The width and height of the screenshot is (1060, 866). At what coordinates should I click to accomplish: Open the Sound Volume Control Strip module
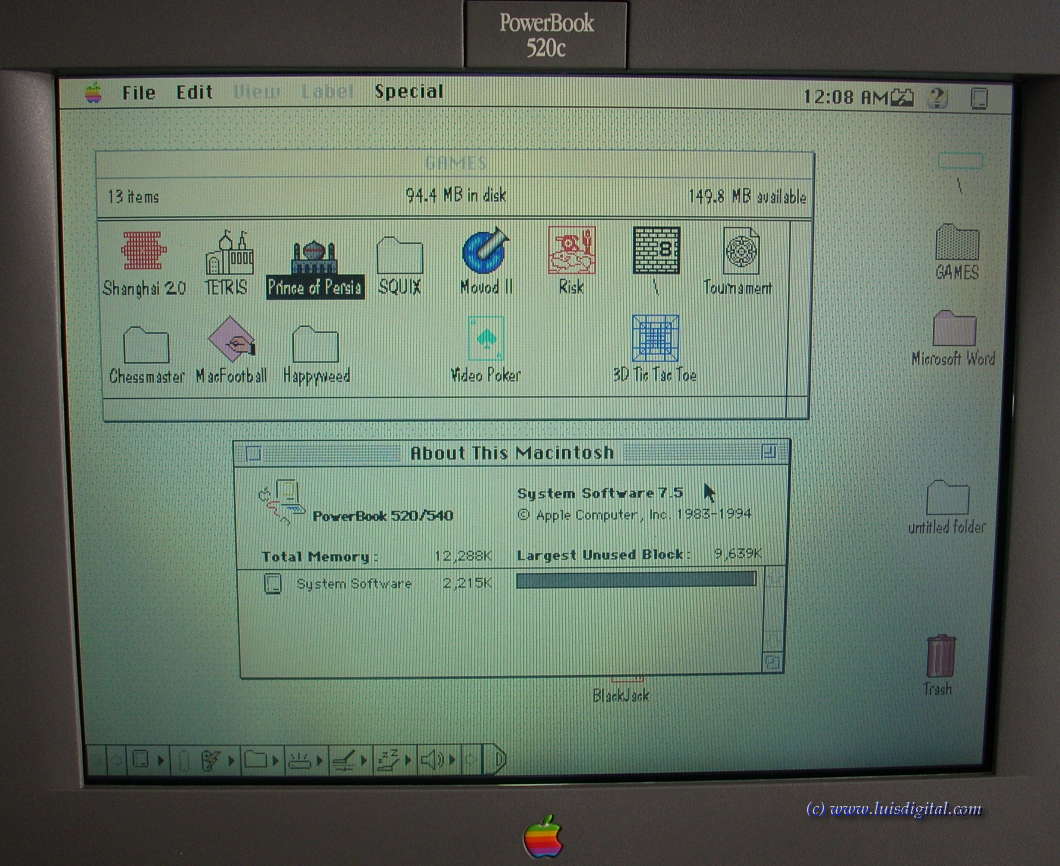click(x=437, y=761)
